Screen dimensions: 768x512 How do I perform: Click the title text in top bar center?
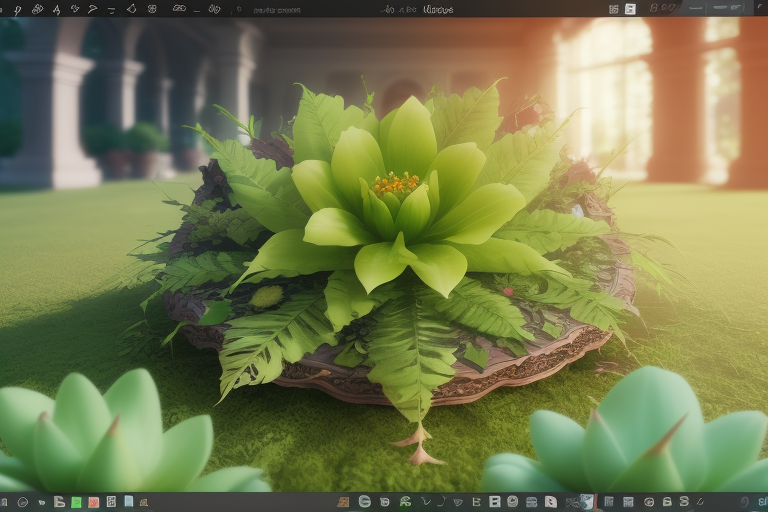tap(437, 9)
